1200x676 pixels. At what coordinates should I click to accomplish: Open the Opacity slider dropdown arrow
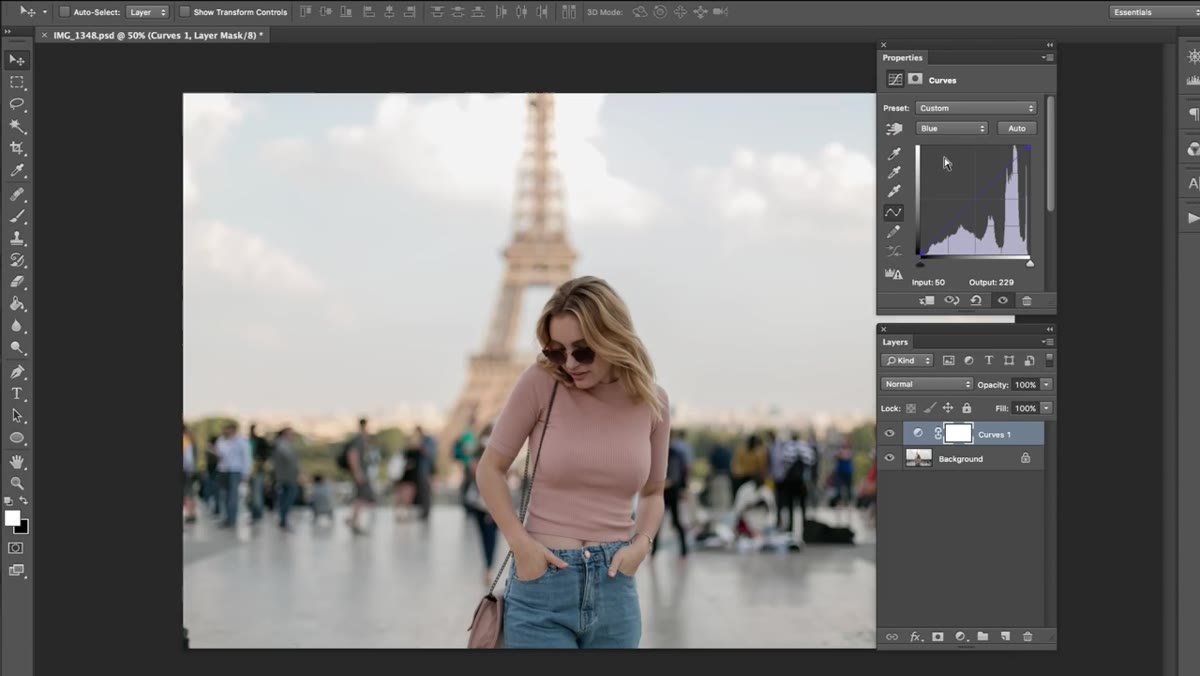click(1046, 384)
